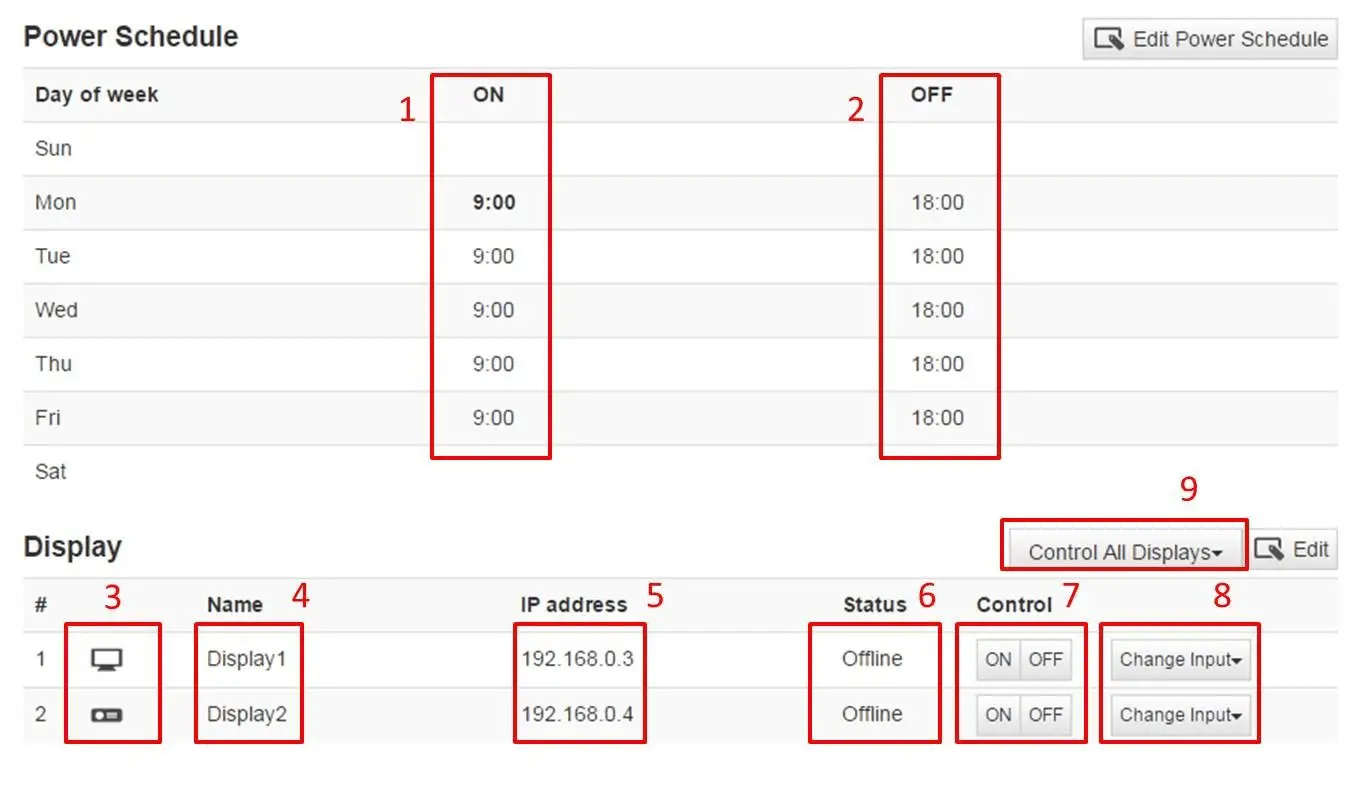
Task: Turn Display2 ON
Action: (x=997, y=714)
